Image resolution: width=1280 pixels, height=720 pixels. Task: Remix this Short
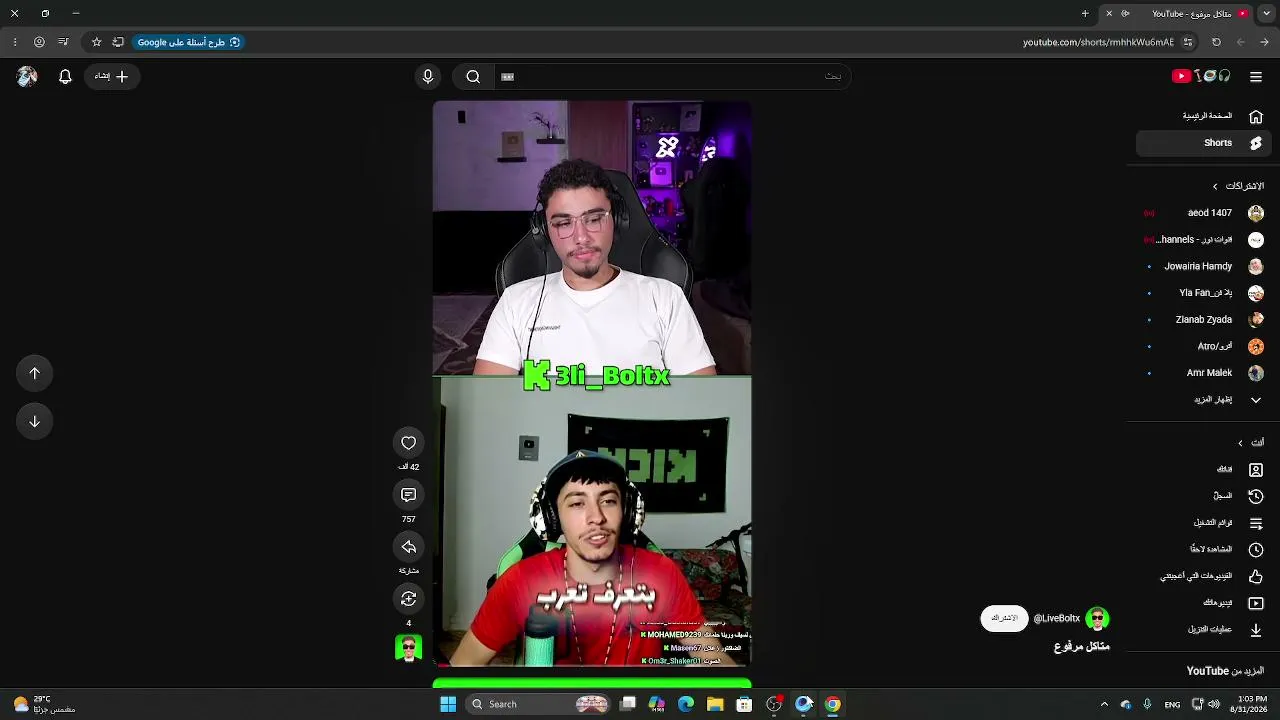click(x=408, y=599)
